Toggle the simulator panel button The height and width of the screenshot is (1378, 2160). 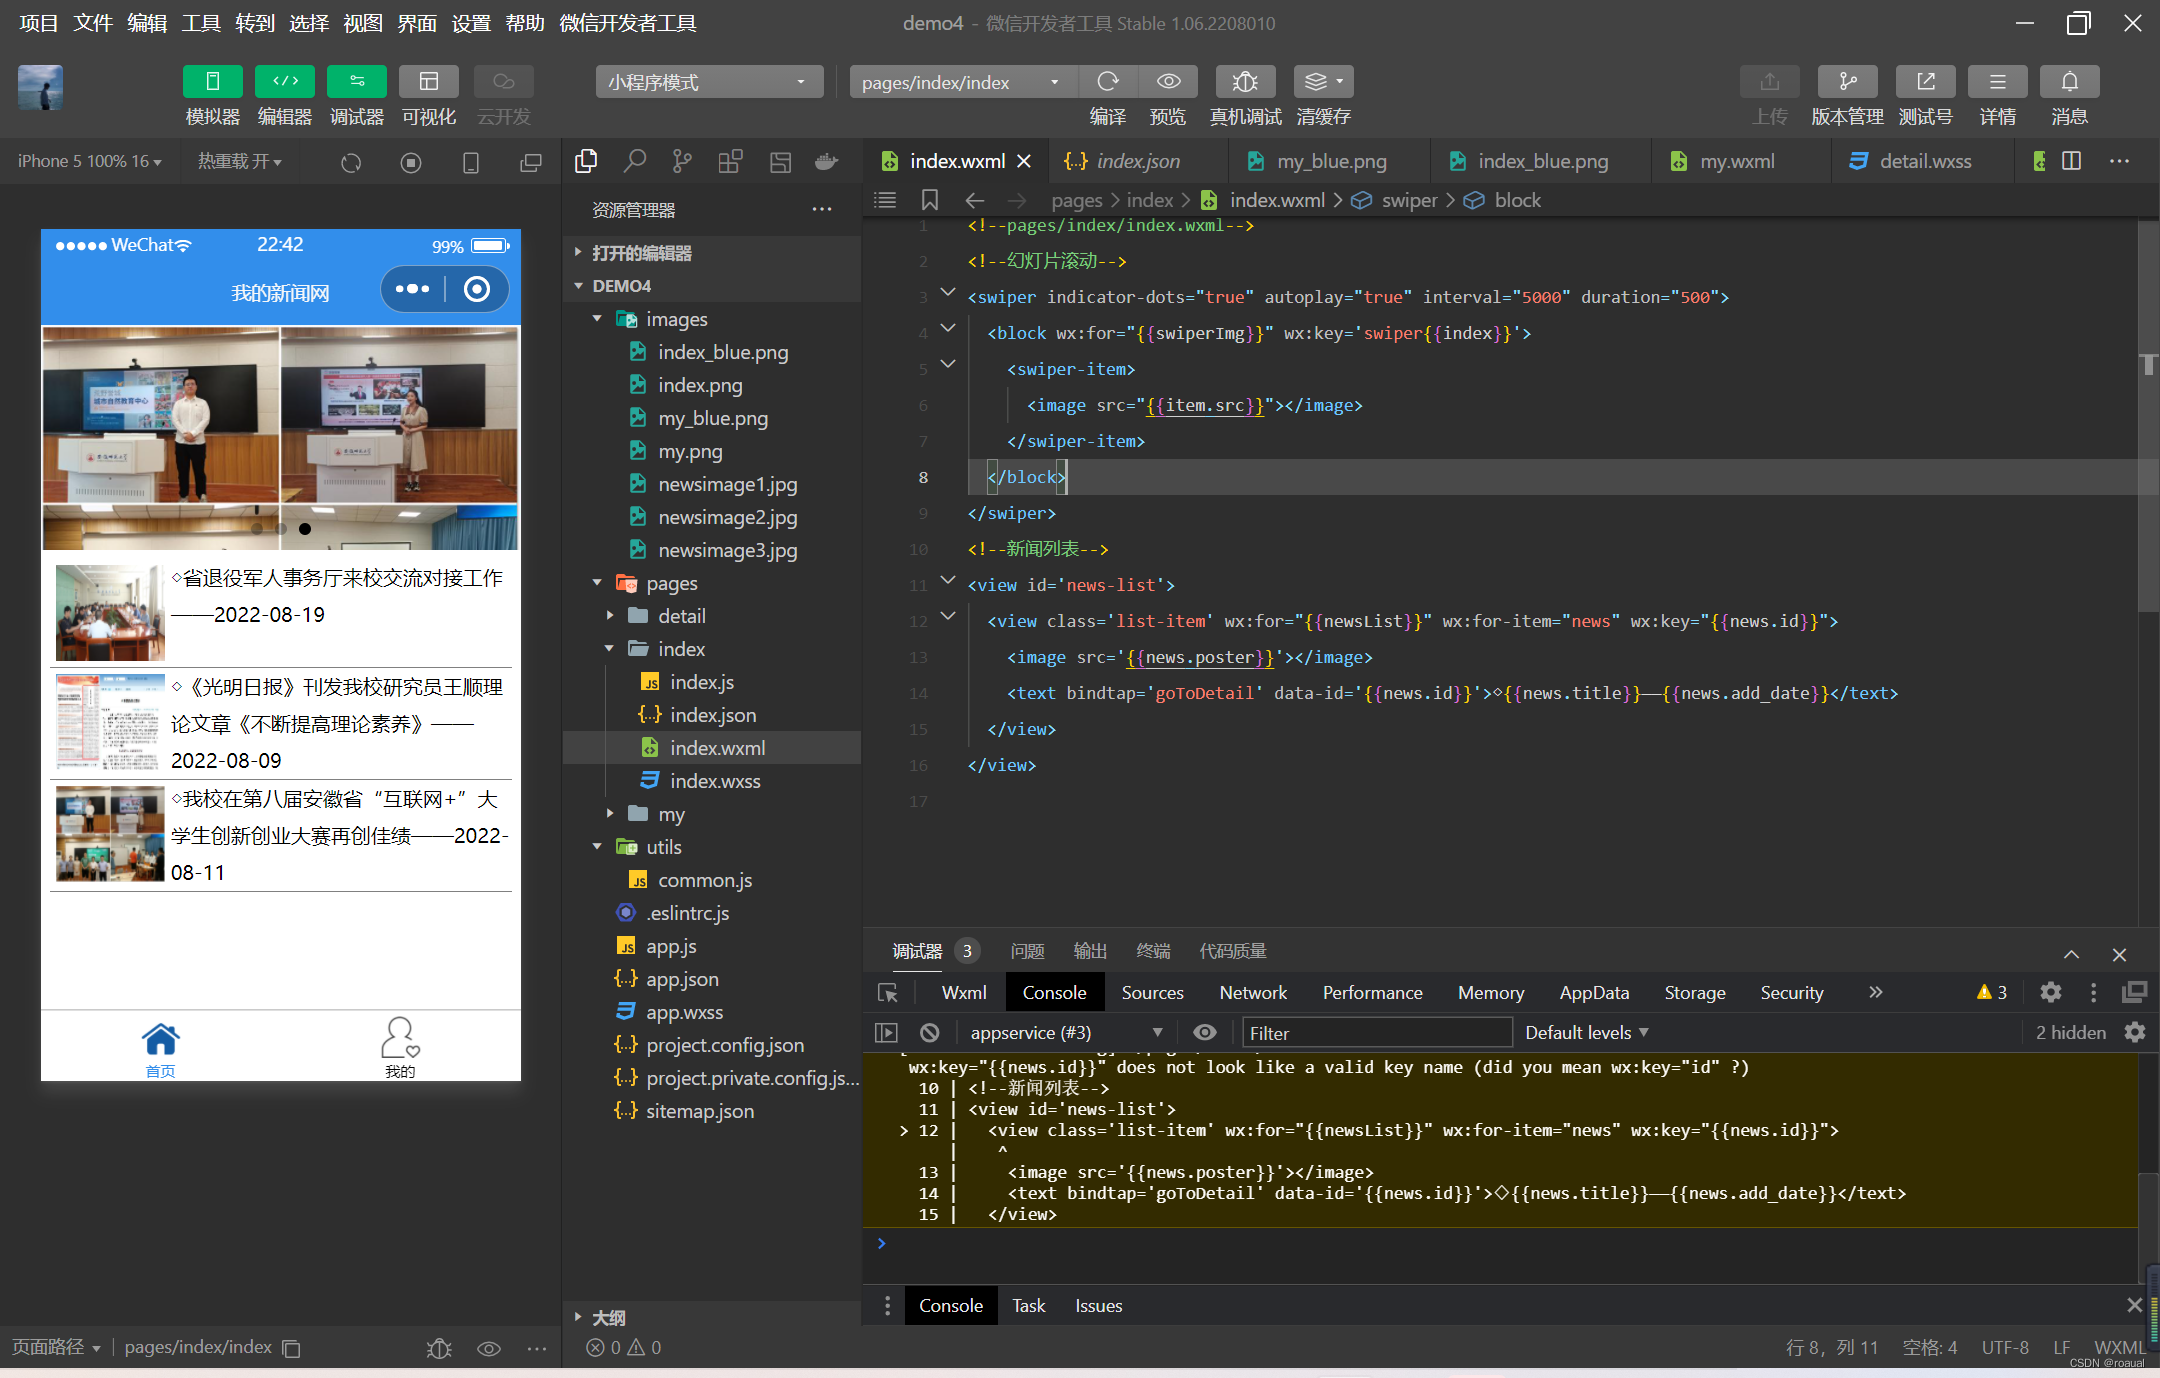point(212,82)
